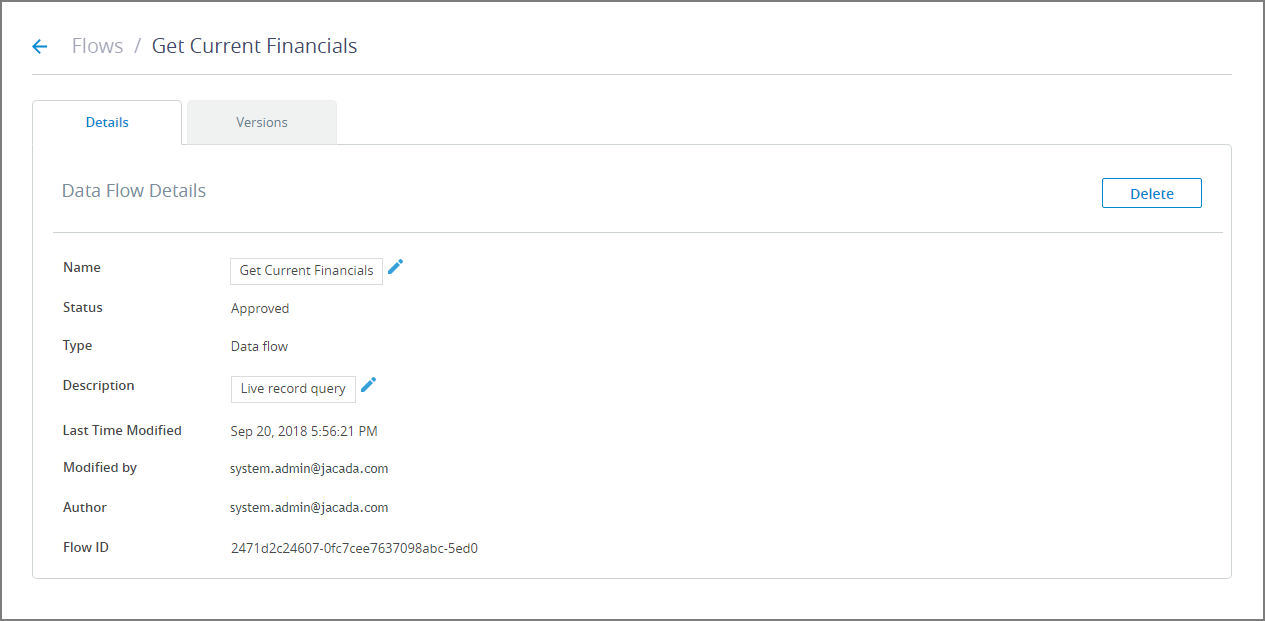This screenshot has width=1265, height=621.
Task: Click the Name input field
Action: click(x=306, y=271)
